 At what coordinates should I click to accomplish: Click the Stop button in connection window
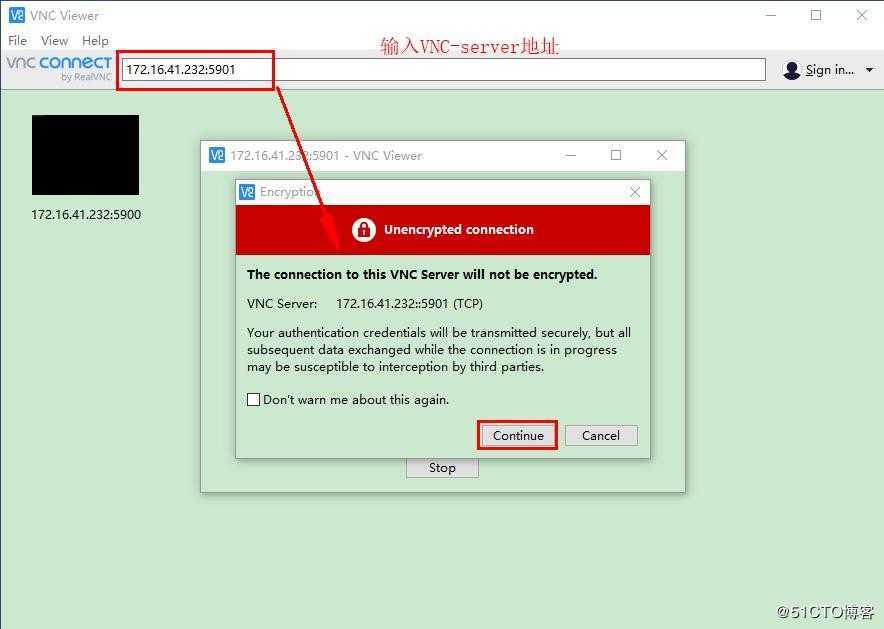[x=442, y=468]
